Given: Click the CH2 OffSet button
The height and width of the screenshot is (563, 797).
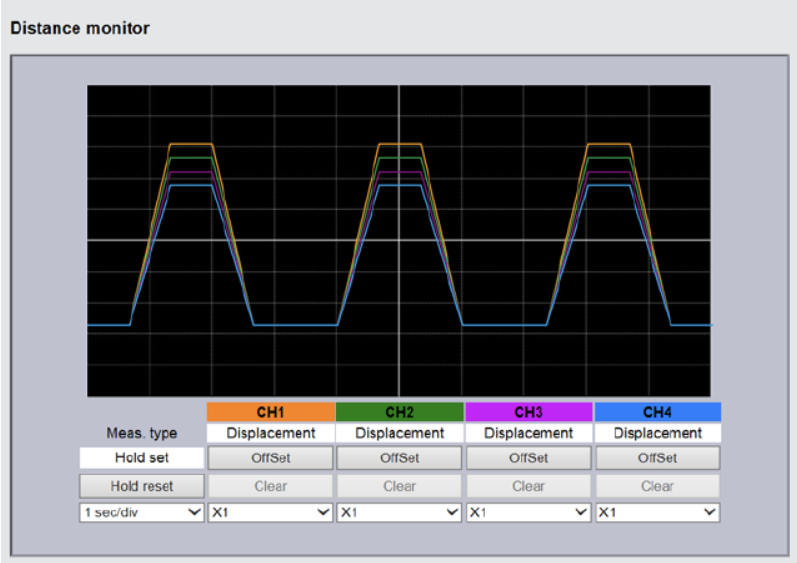Looking at the screenshot, I should 400,458.
